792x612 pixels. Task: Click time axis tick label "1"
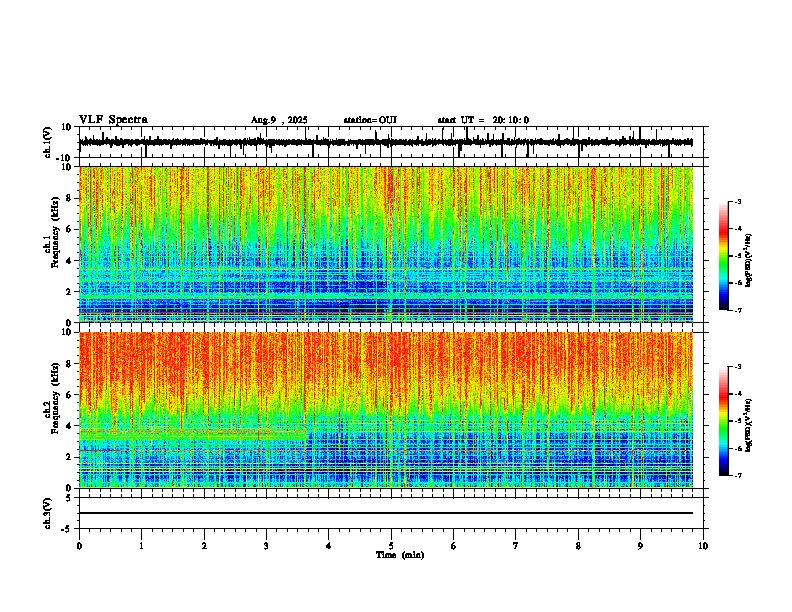pos(141,546)
